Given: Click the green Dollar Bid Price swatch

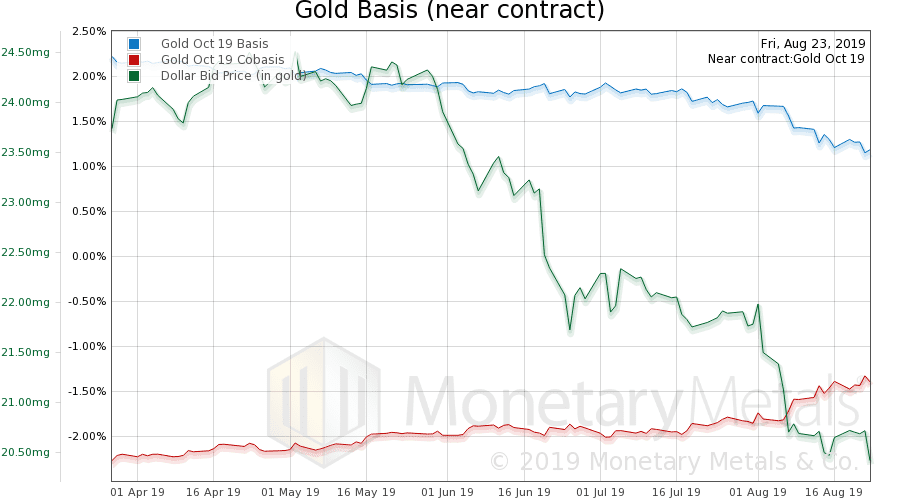Looking at the screenshot, I should point(134,76).
